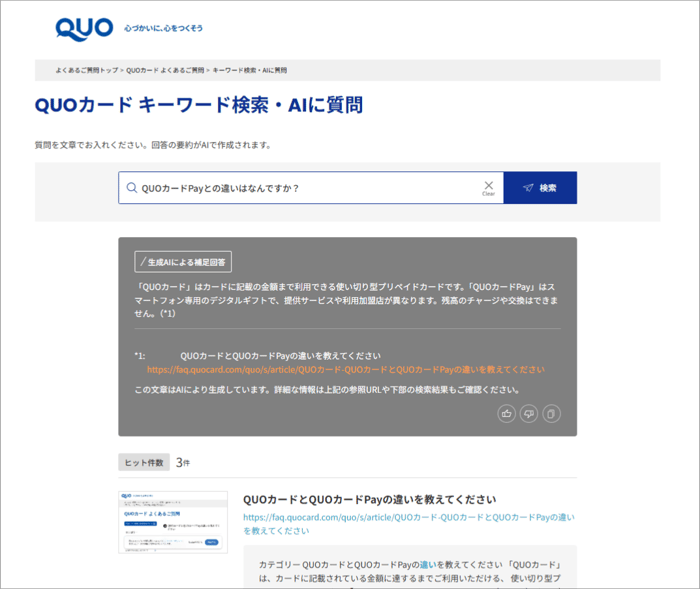This screenshot has width=700, height=589.
Task: Click the QUO logo in the header
Action: 84,29
